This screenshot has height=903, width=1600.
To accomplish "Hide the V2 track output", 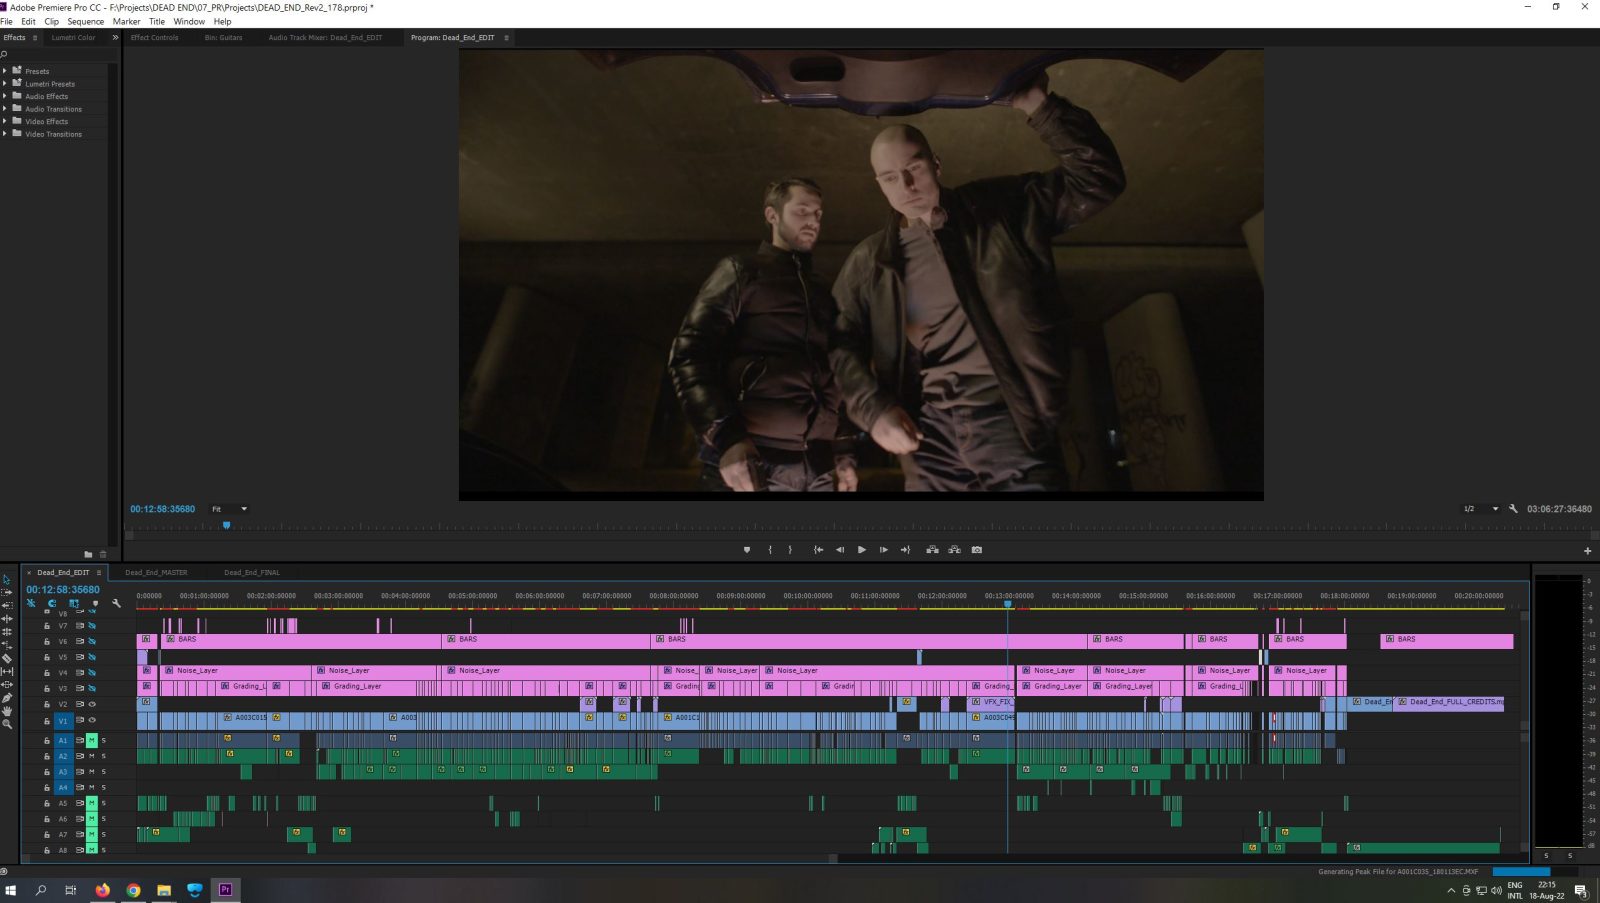I will (x=92, y=704).
